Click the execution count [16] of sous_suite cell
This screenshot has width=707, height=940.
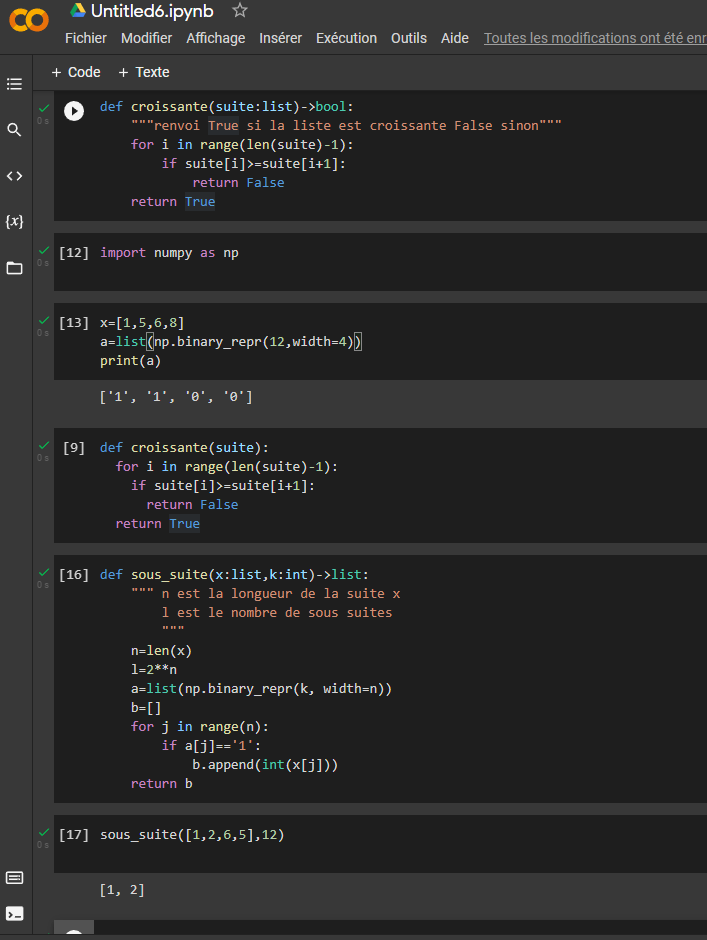point(74,575)
